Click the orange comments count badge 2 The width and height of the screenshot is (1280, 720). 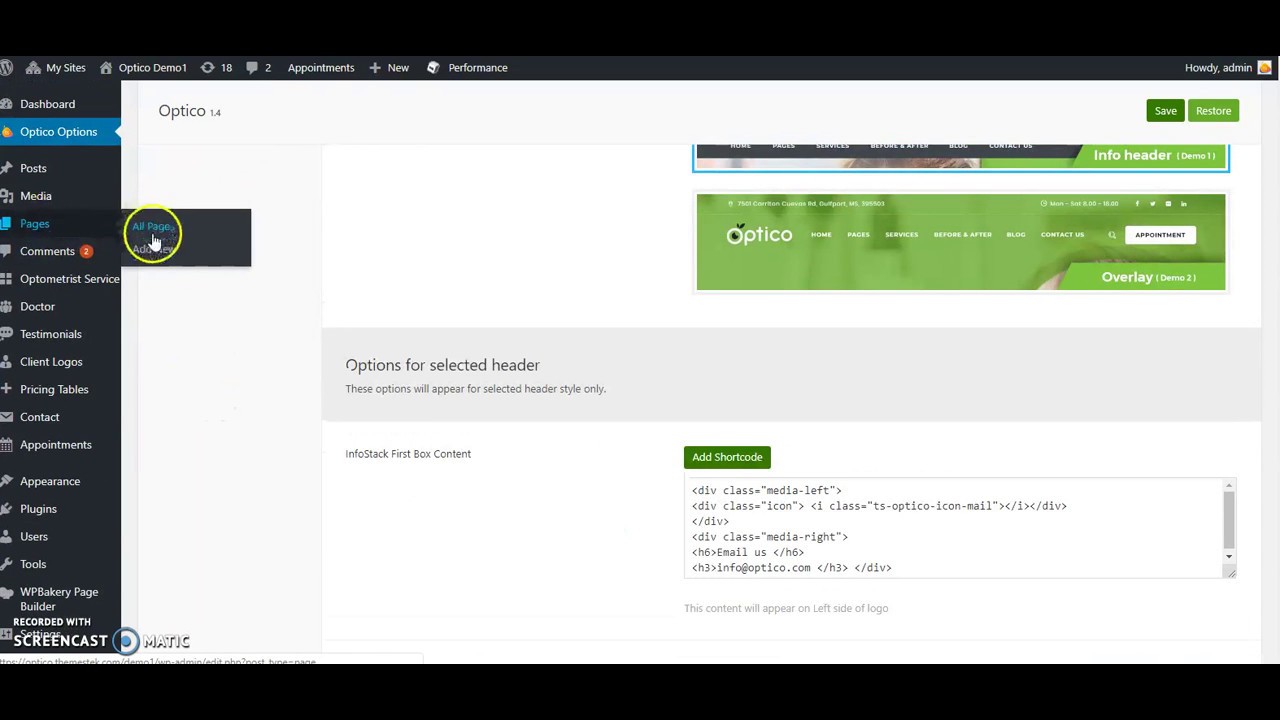pyautogui.click(x=86, y=251)
